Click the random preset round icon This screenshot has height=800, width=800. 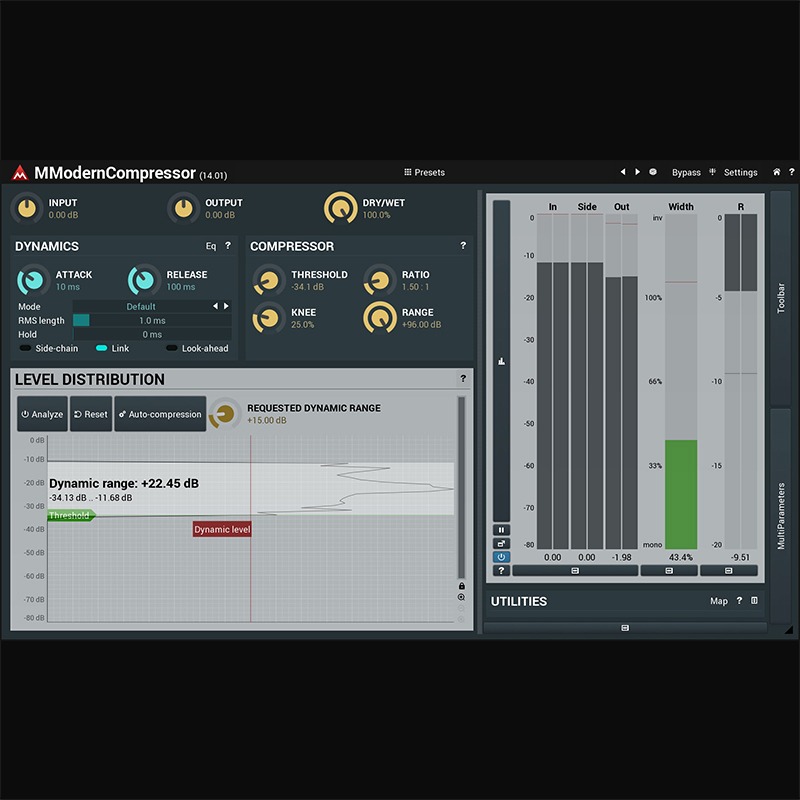[x=653, y=172]
